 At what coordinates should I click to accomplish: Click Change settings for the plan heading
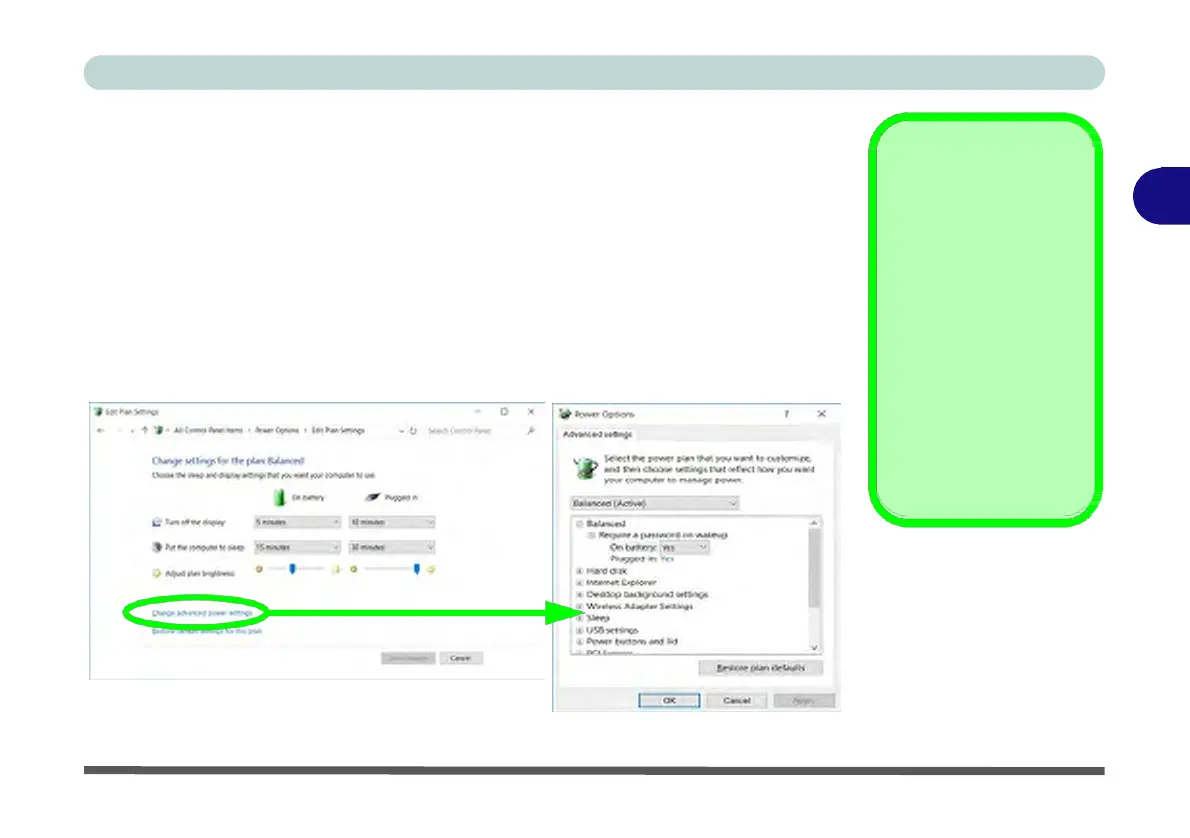point(228,461)
